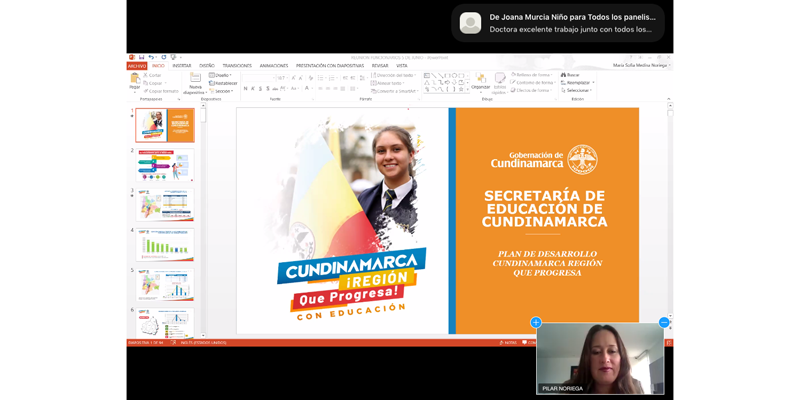Open the Sección dropdown
Screen dimensions: 800x400
pos(221,91)
